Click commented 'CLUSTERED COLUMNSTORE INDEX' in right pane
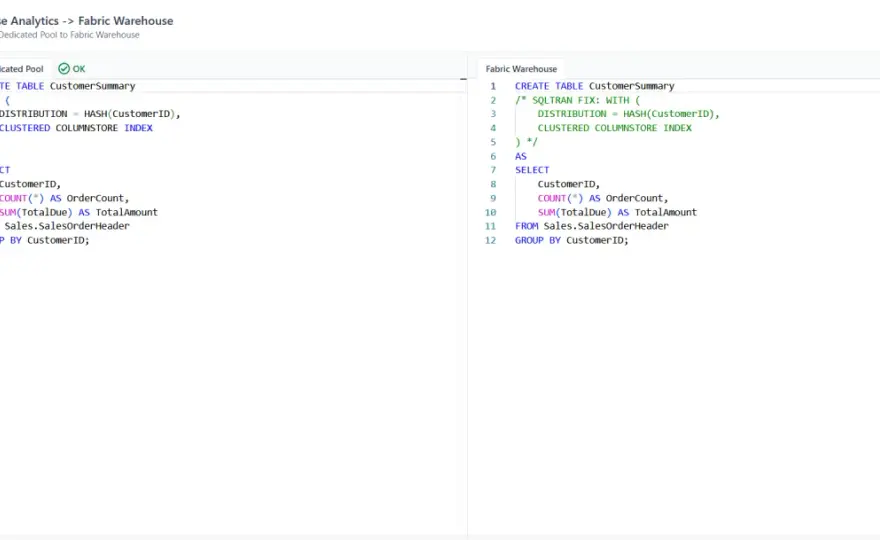Image resolution: width=880 pixels, height=540 pixels. pos(615,128)
